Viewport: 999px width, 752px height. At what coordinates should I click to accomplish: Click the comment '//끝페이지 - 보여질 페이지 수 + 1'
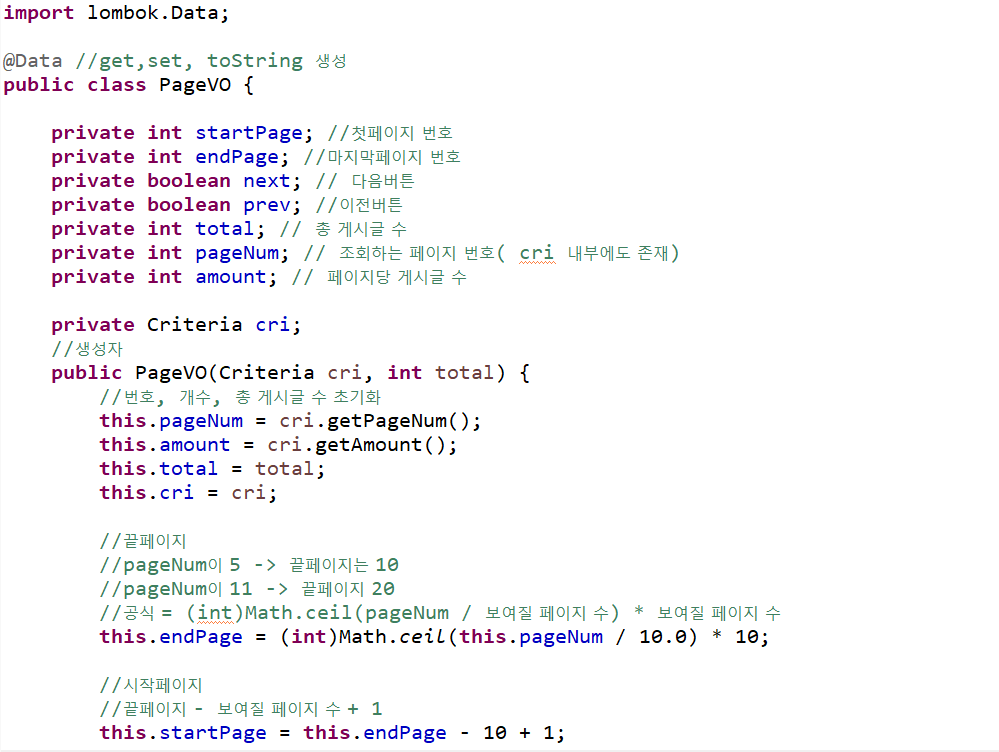[241, 709]
